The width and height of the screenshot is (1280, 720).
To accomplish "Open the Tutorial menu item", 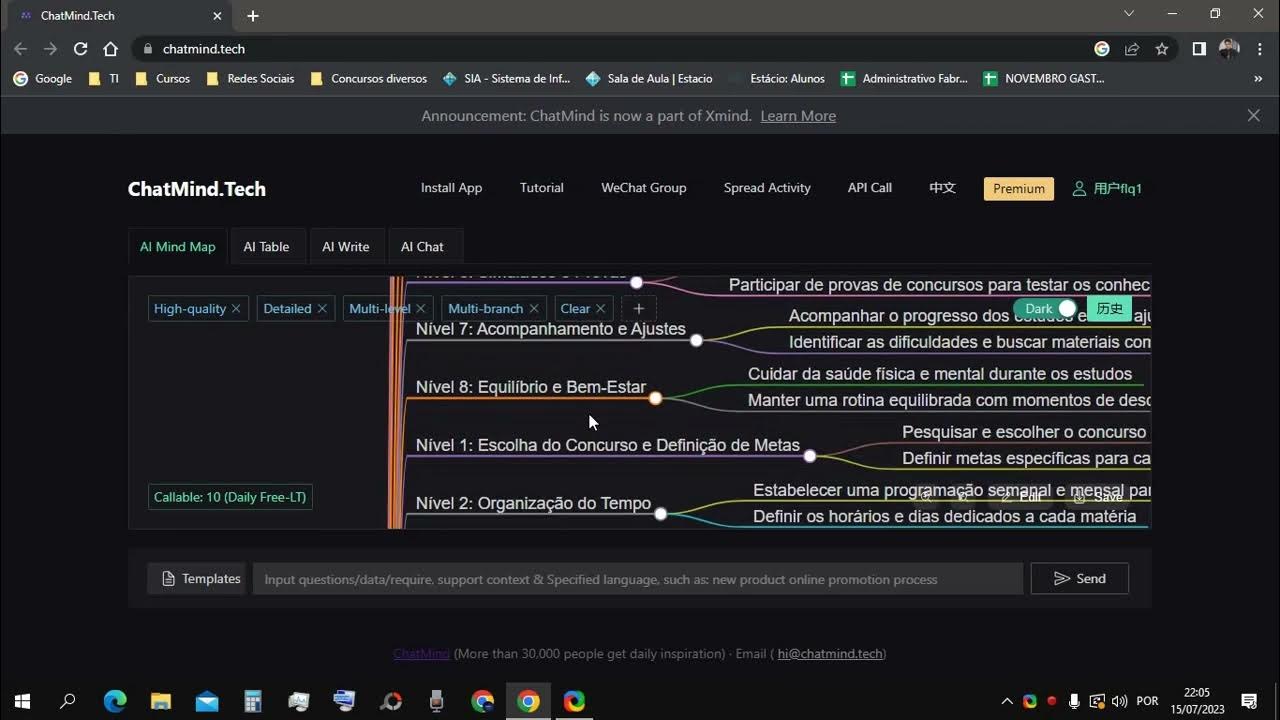I will tap(542, 188).
